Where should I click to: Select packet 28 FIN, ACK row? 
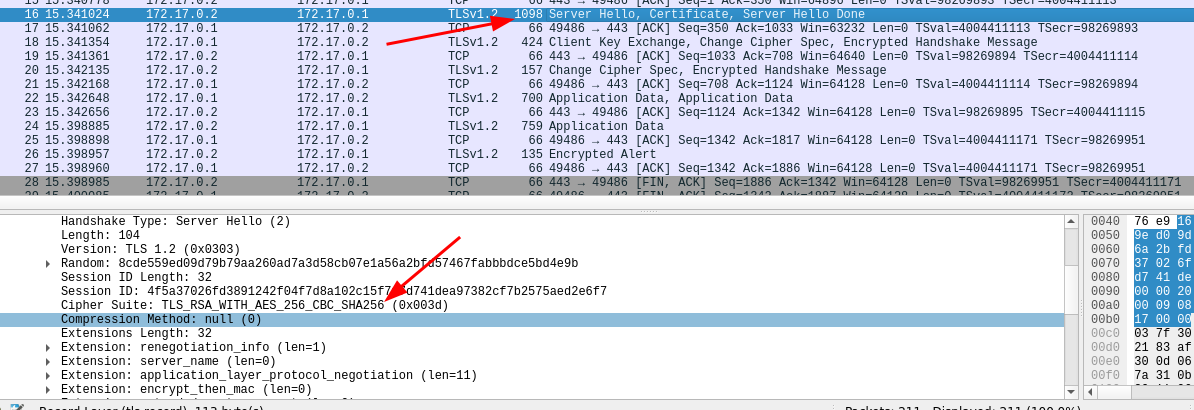[x=600, y=183]
